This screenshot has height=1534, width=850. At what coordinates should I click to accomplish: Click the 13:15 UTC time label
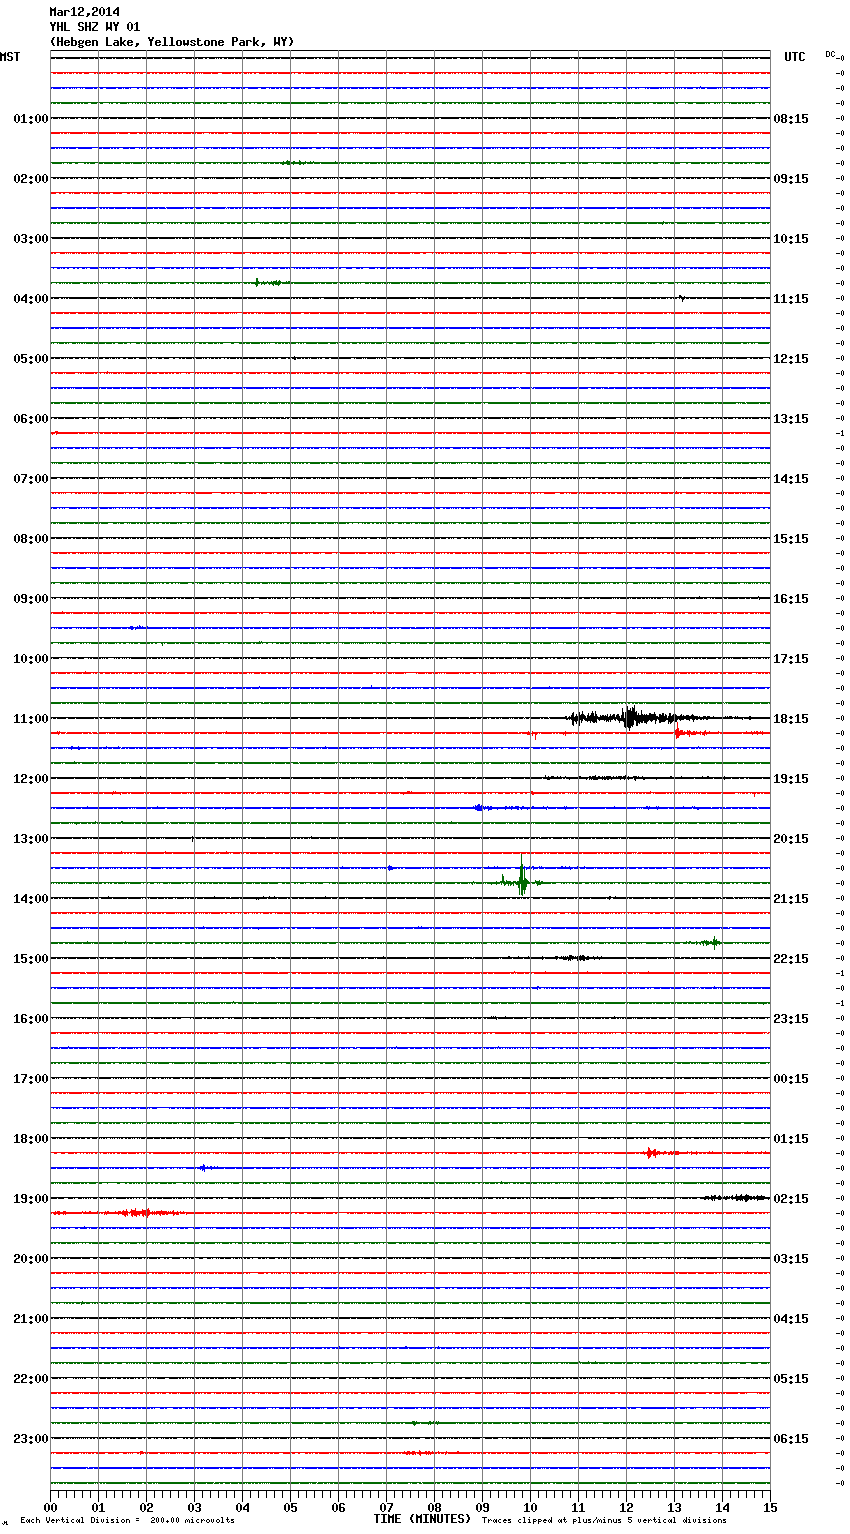[x=791, y=419]
